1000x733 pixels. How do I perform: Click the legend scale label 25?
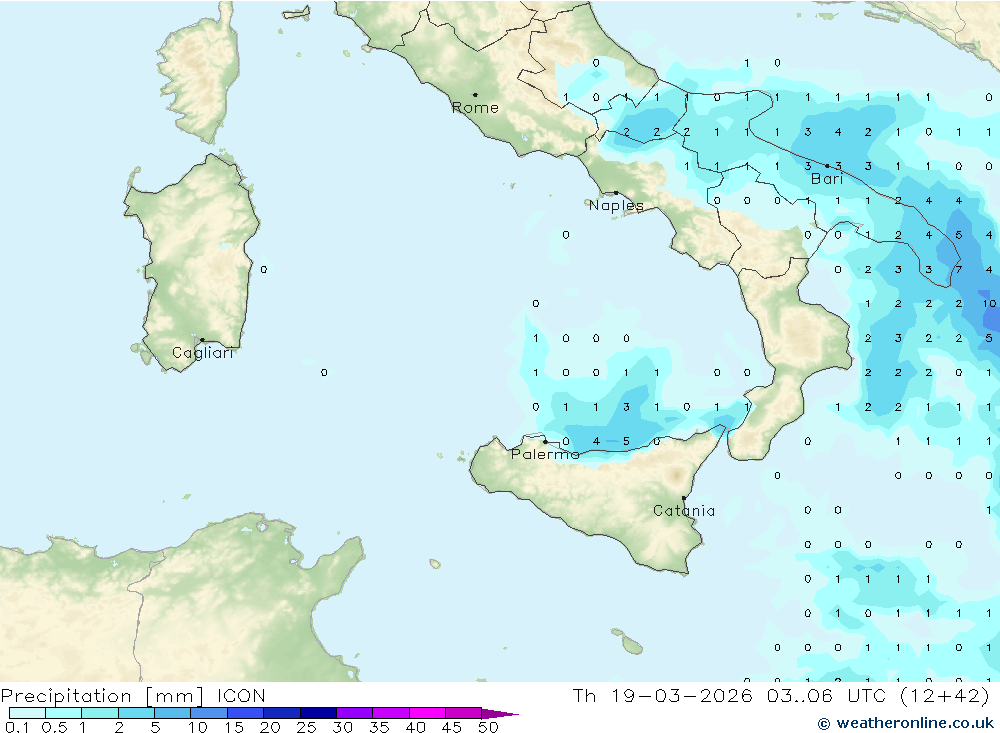[306, 727]
